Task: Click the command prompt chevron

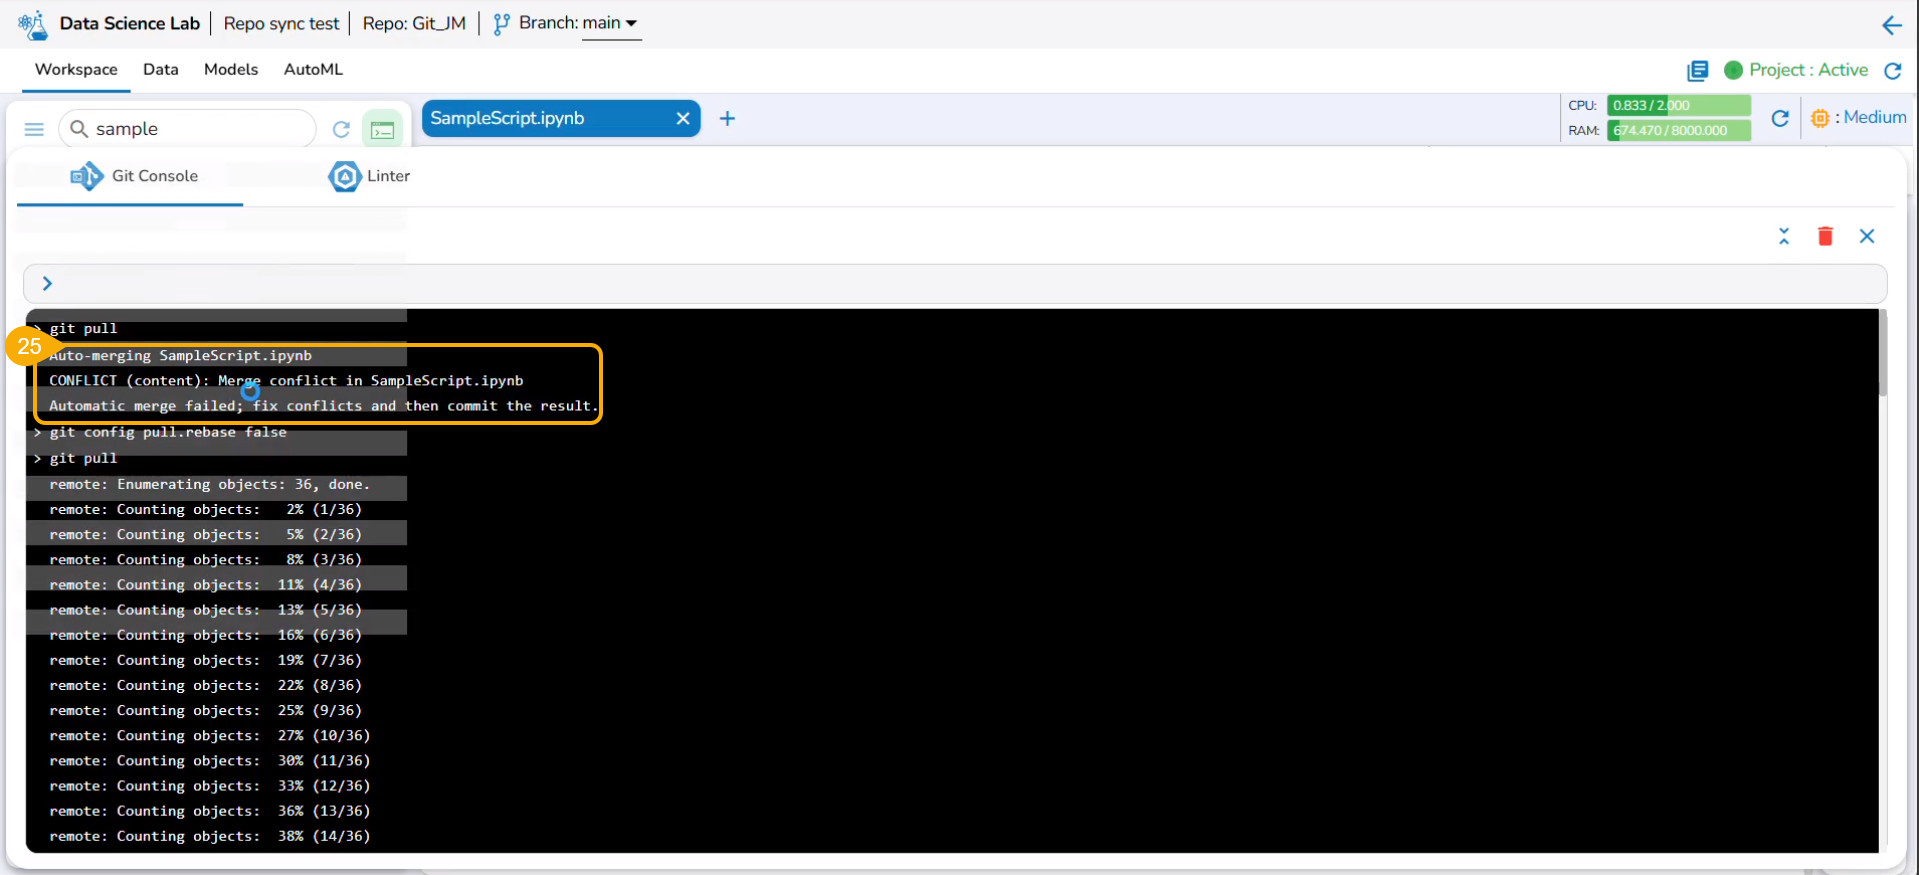Action: click(x=47, y=284)
